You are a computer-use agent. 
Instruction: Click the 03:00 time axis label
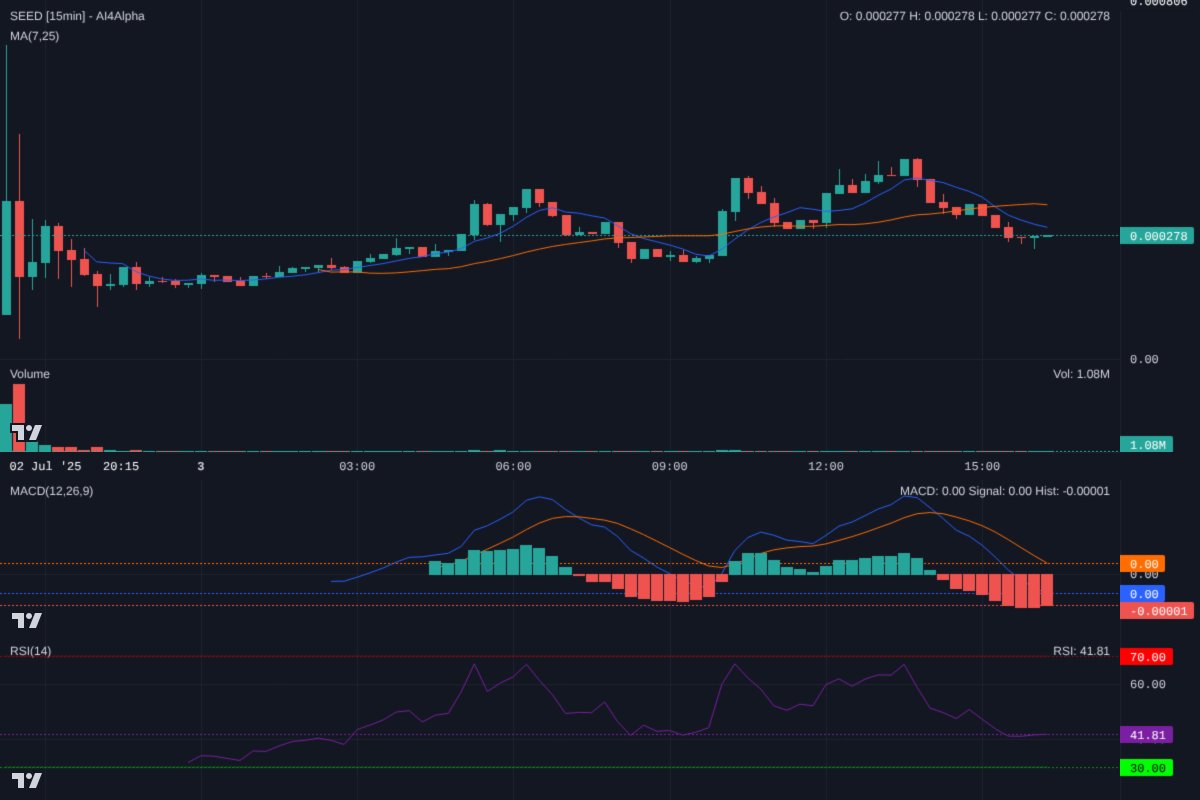(x=357, y=466)
